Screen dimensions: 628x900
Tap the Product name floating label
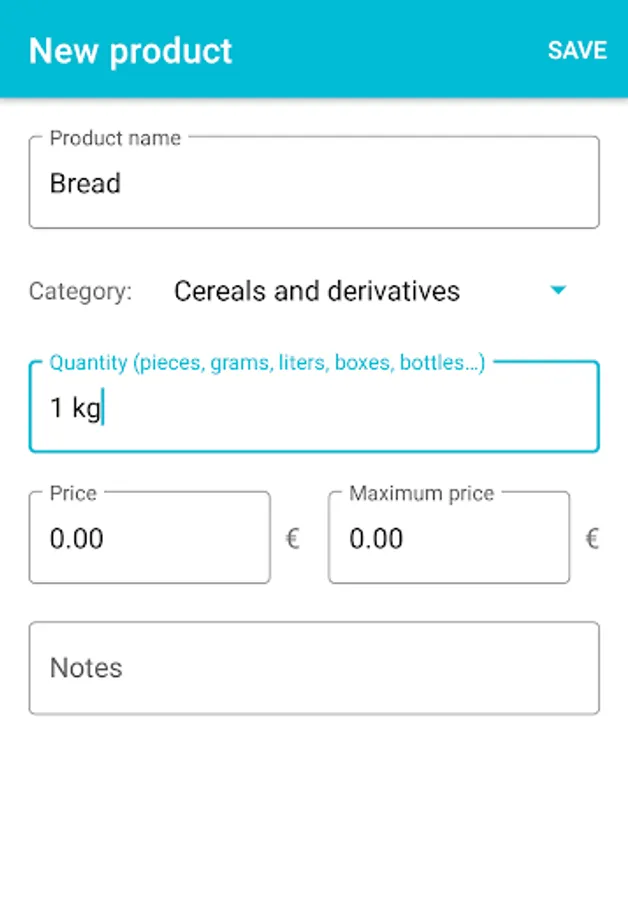[x=115, y=138]
